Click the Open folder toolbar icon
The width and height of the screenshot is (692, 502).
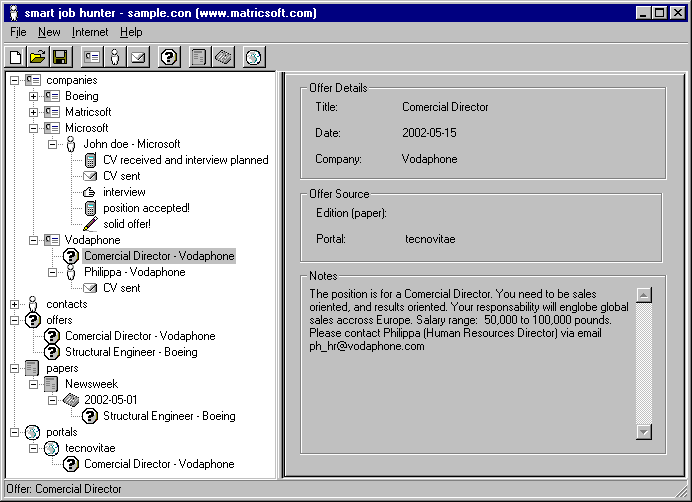tap(38, 57)
